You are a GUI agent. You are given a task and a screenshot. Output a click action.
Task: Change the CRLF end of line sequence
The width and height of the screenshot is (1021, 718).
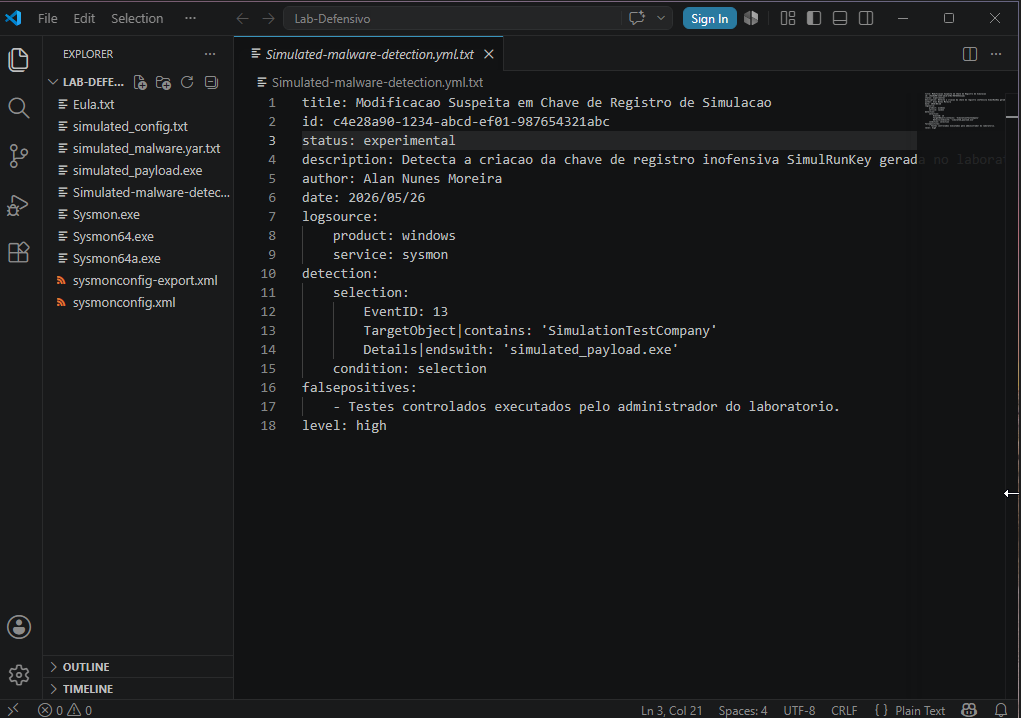(844, 710)
